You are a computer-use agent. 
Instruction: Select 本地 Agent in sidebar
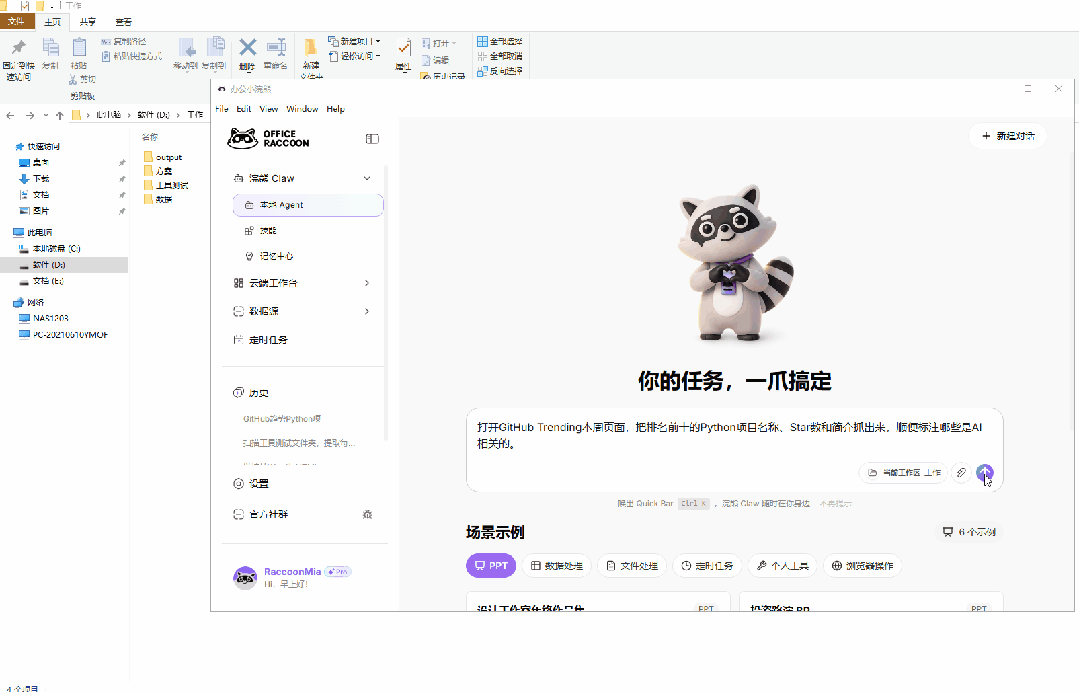pyautogui.click(x=308, y=205)
